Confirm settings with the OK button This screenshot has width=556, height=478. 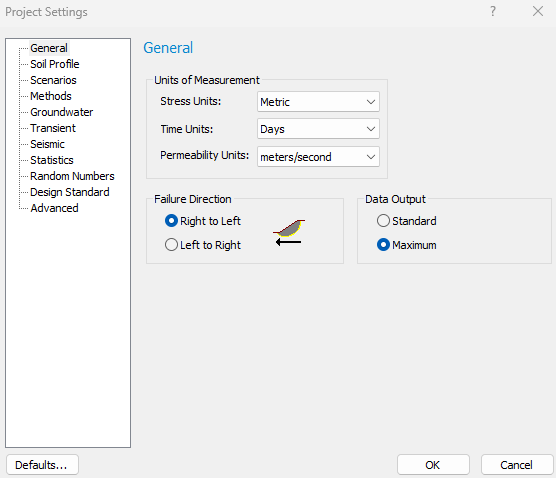coord(433,465)
